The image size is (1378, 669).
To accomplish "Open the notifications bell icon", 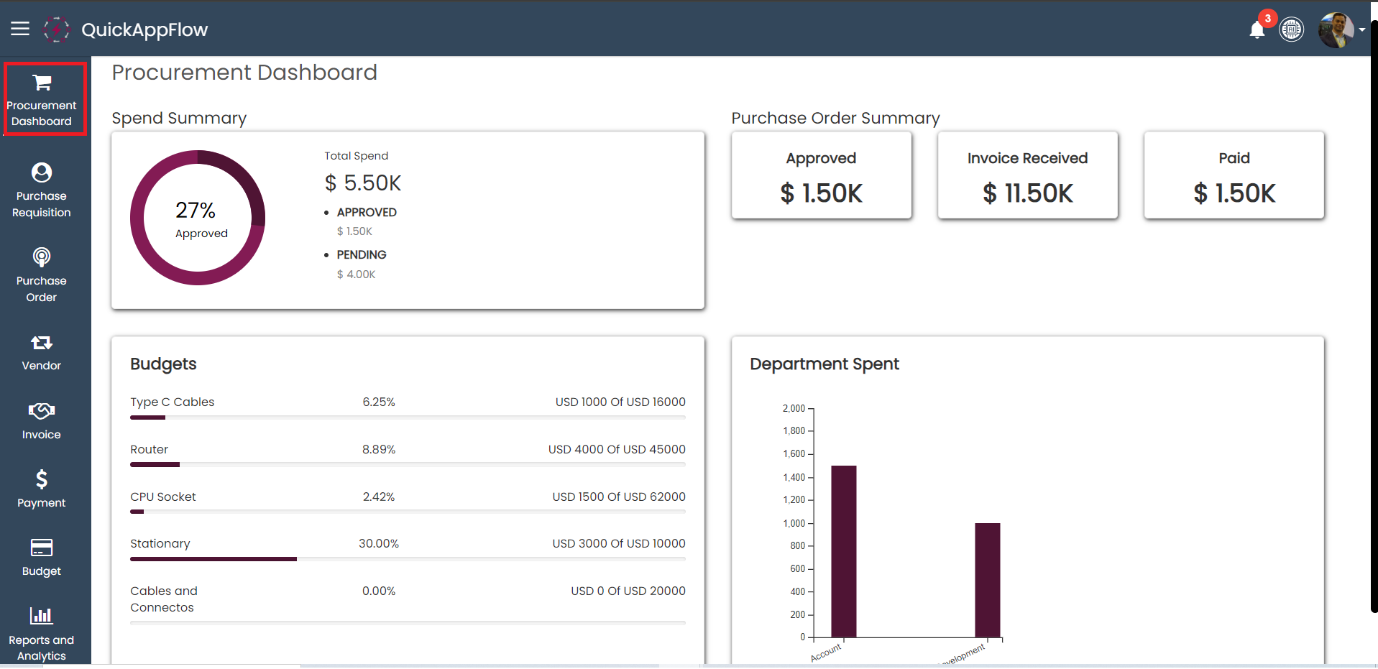I will coord(1257,30).
